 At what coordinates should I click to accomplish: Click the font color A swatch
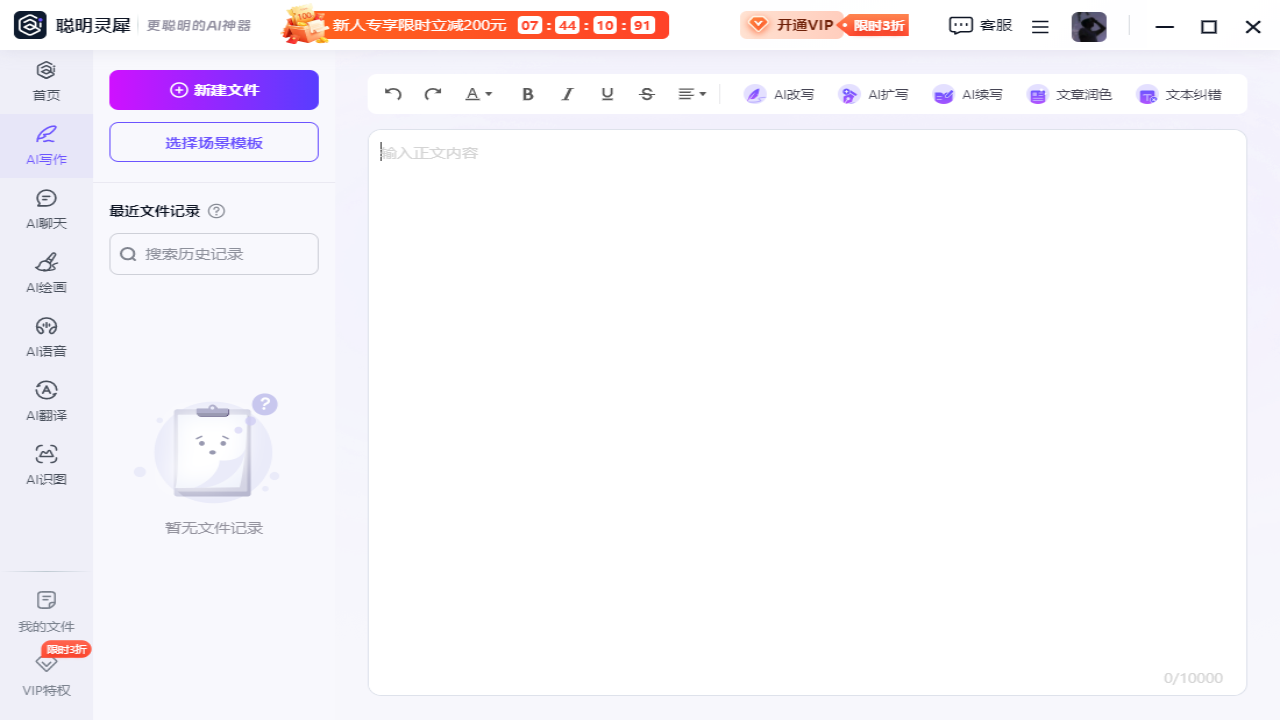[x=473, y=94]
